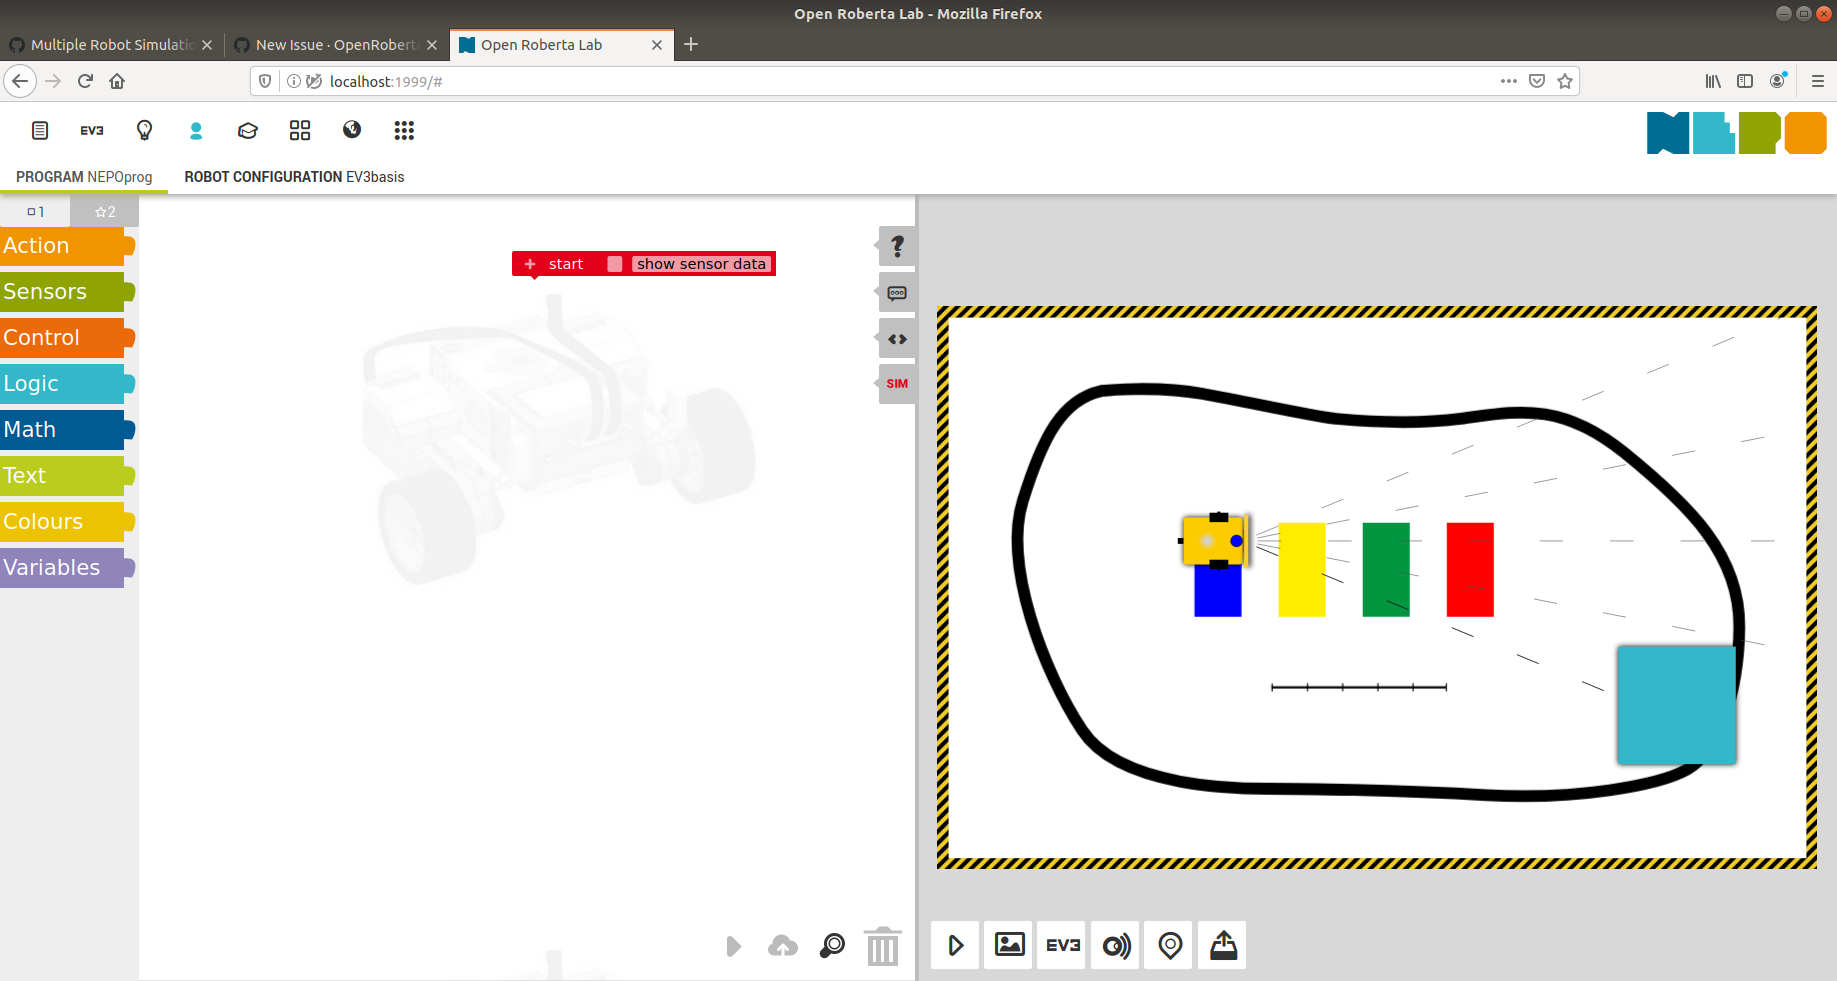Click the browser address bar
Screen dimensions: 1837x981
click(x=700, y=81)
